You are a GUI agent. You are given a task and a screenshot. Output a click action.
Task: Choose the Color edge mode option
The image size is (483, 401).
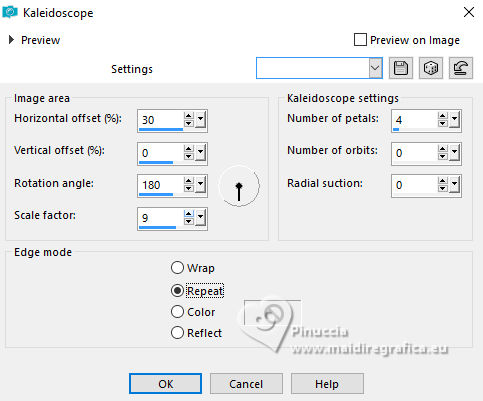click(x=177, y=312)
